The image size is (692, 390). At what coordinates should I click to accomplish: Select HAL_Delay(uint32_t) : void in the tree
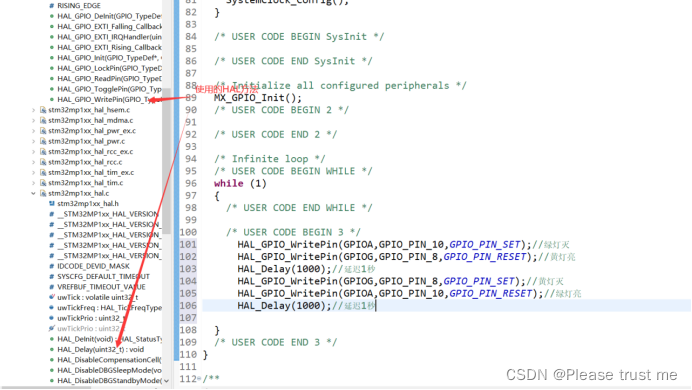[101, 349]
